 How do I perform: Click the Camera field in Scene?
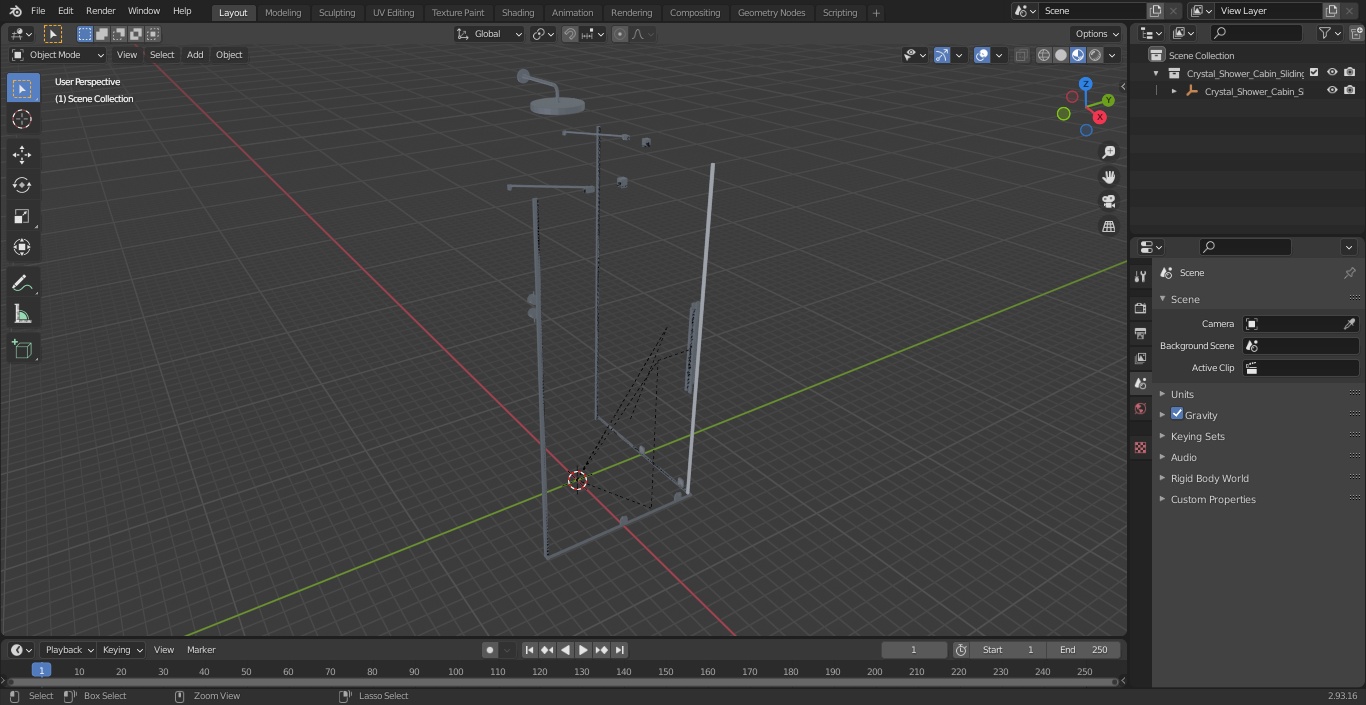click(x=1300, y=324)
